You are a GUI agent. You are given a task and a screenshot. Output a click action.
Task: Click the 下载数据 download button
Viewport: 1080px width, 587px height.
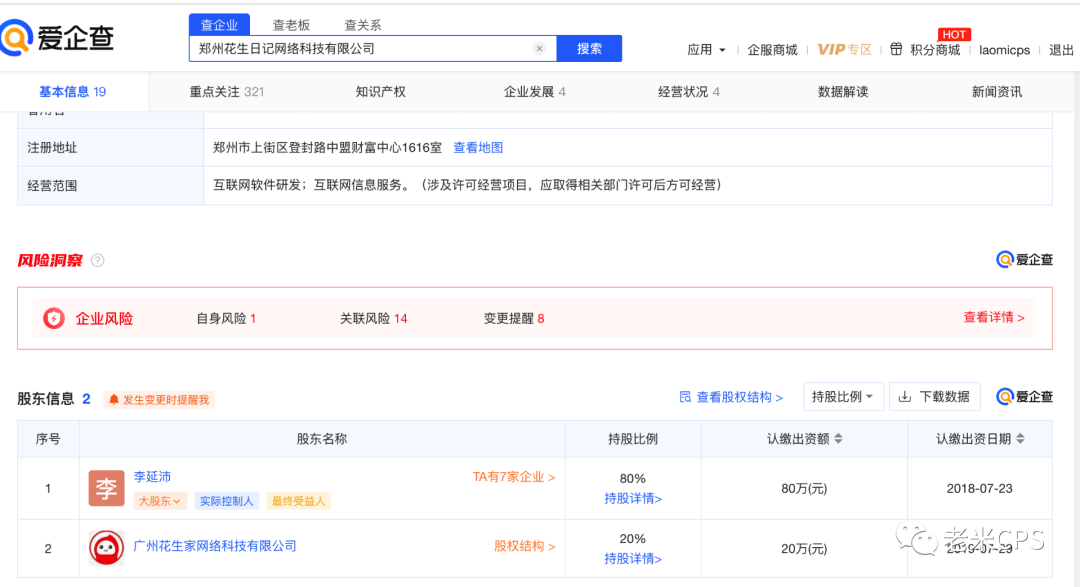point(935,397)
